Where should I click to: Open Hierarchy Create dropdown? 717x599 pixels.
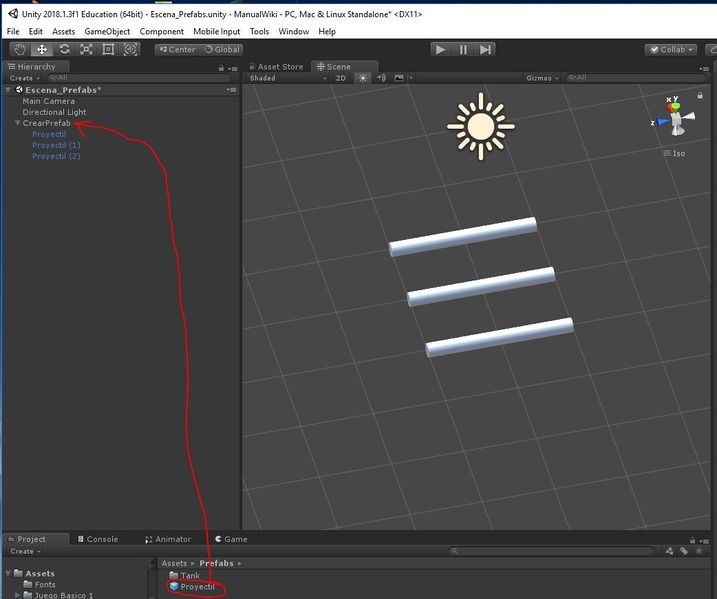24,78
